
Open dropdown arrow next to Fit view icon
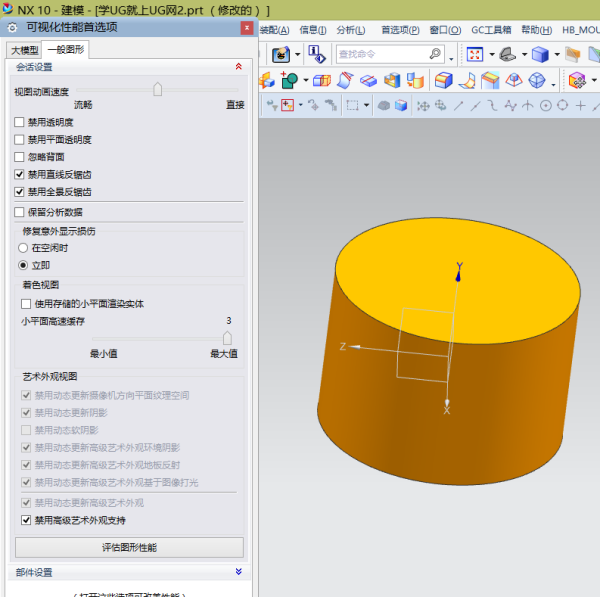(490, 54)
